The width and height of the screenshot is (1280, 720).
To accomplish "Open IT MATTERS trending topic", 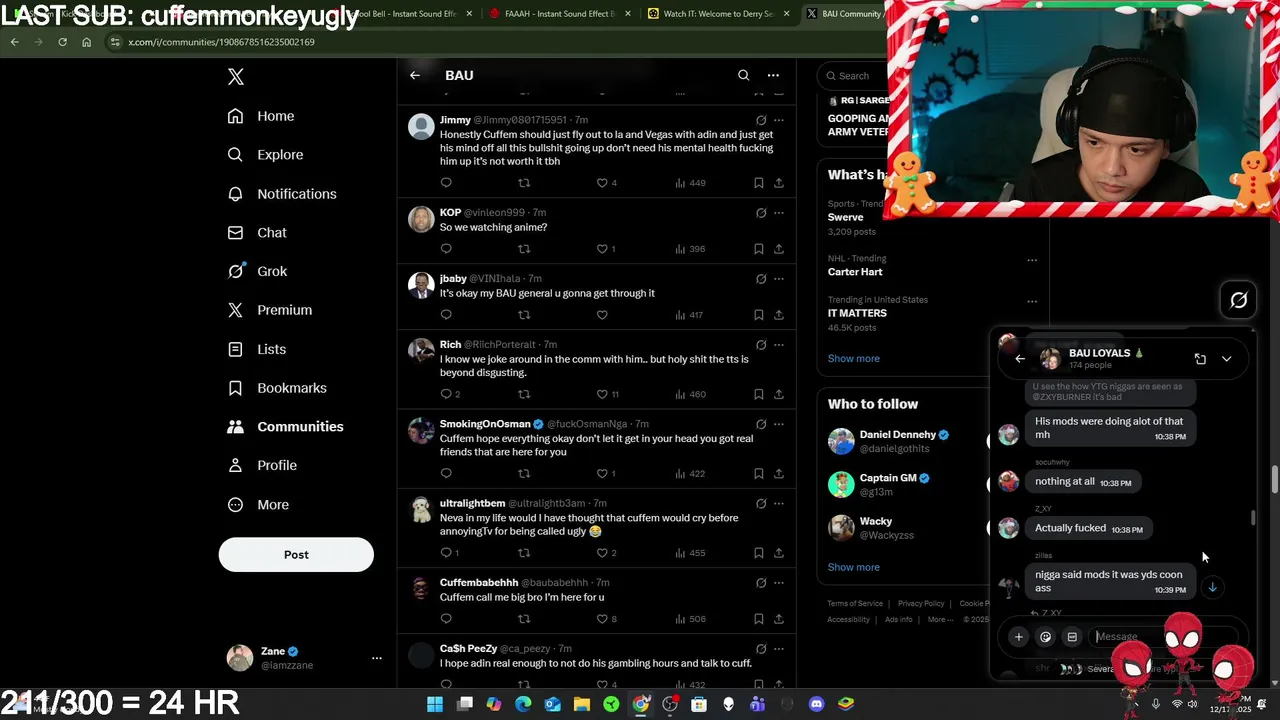I will 857,313.
